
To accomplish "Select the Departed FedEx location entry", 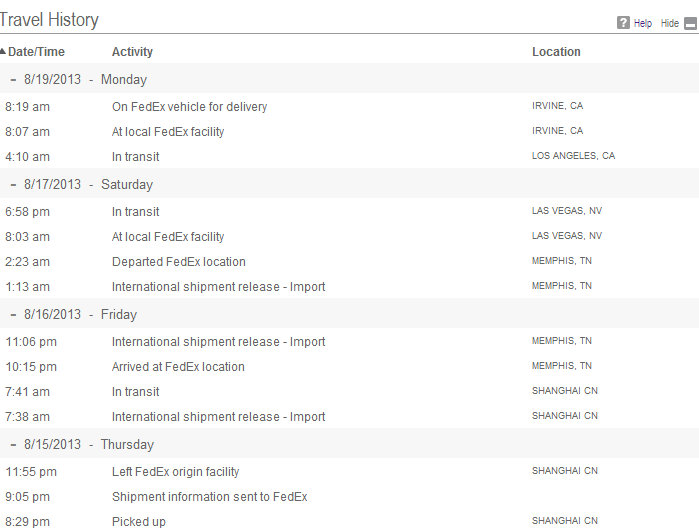I will [x=178, y=262].
